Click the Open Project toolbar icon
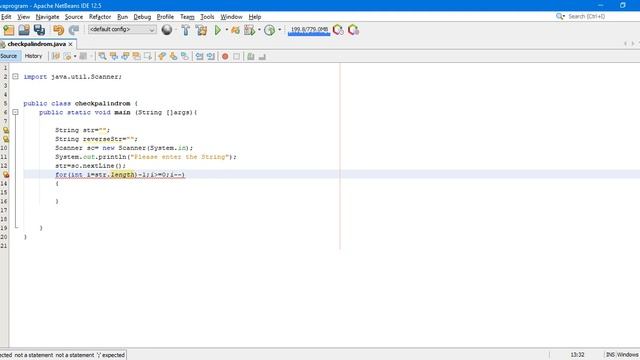640x360 pixels. tap(24, 30)
